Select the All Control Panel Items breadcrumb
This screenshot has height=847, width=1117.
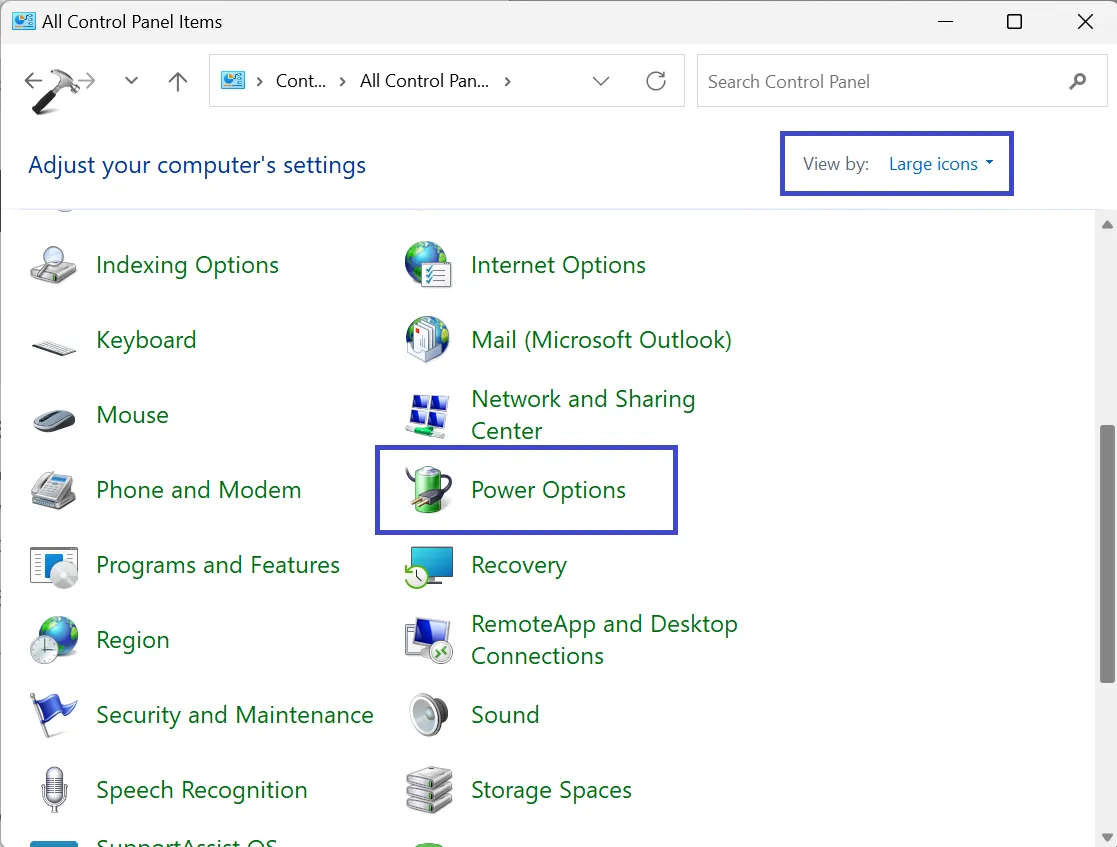pos(426,81)
